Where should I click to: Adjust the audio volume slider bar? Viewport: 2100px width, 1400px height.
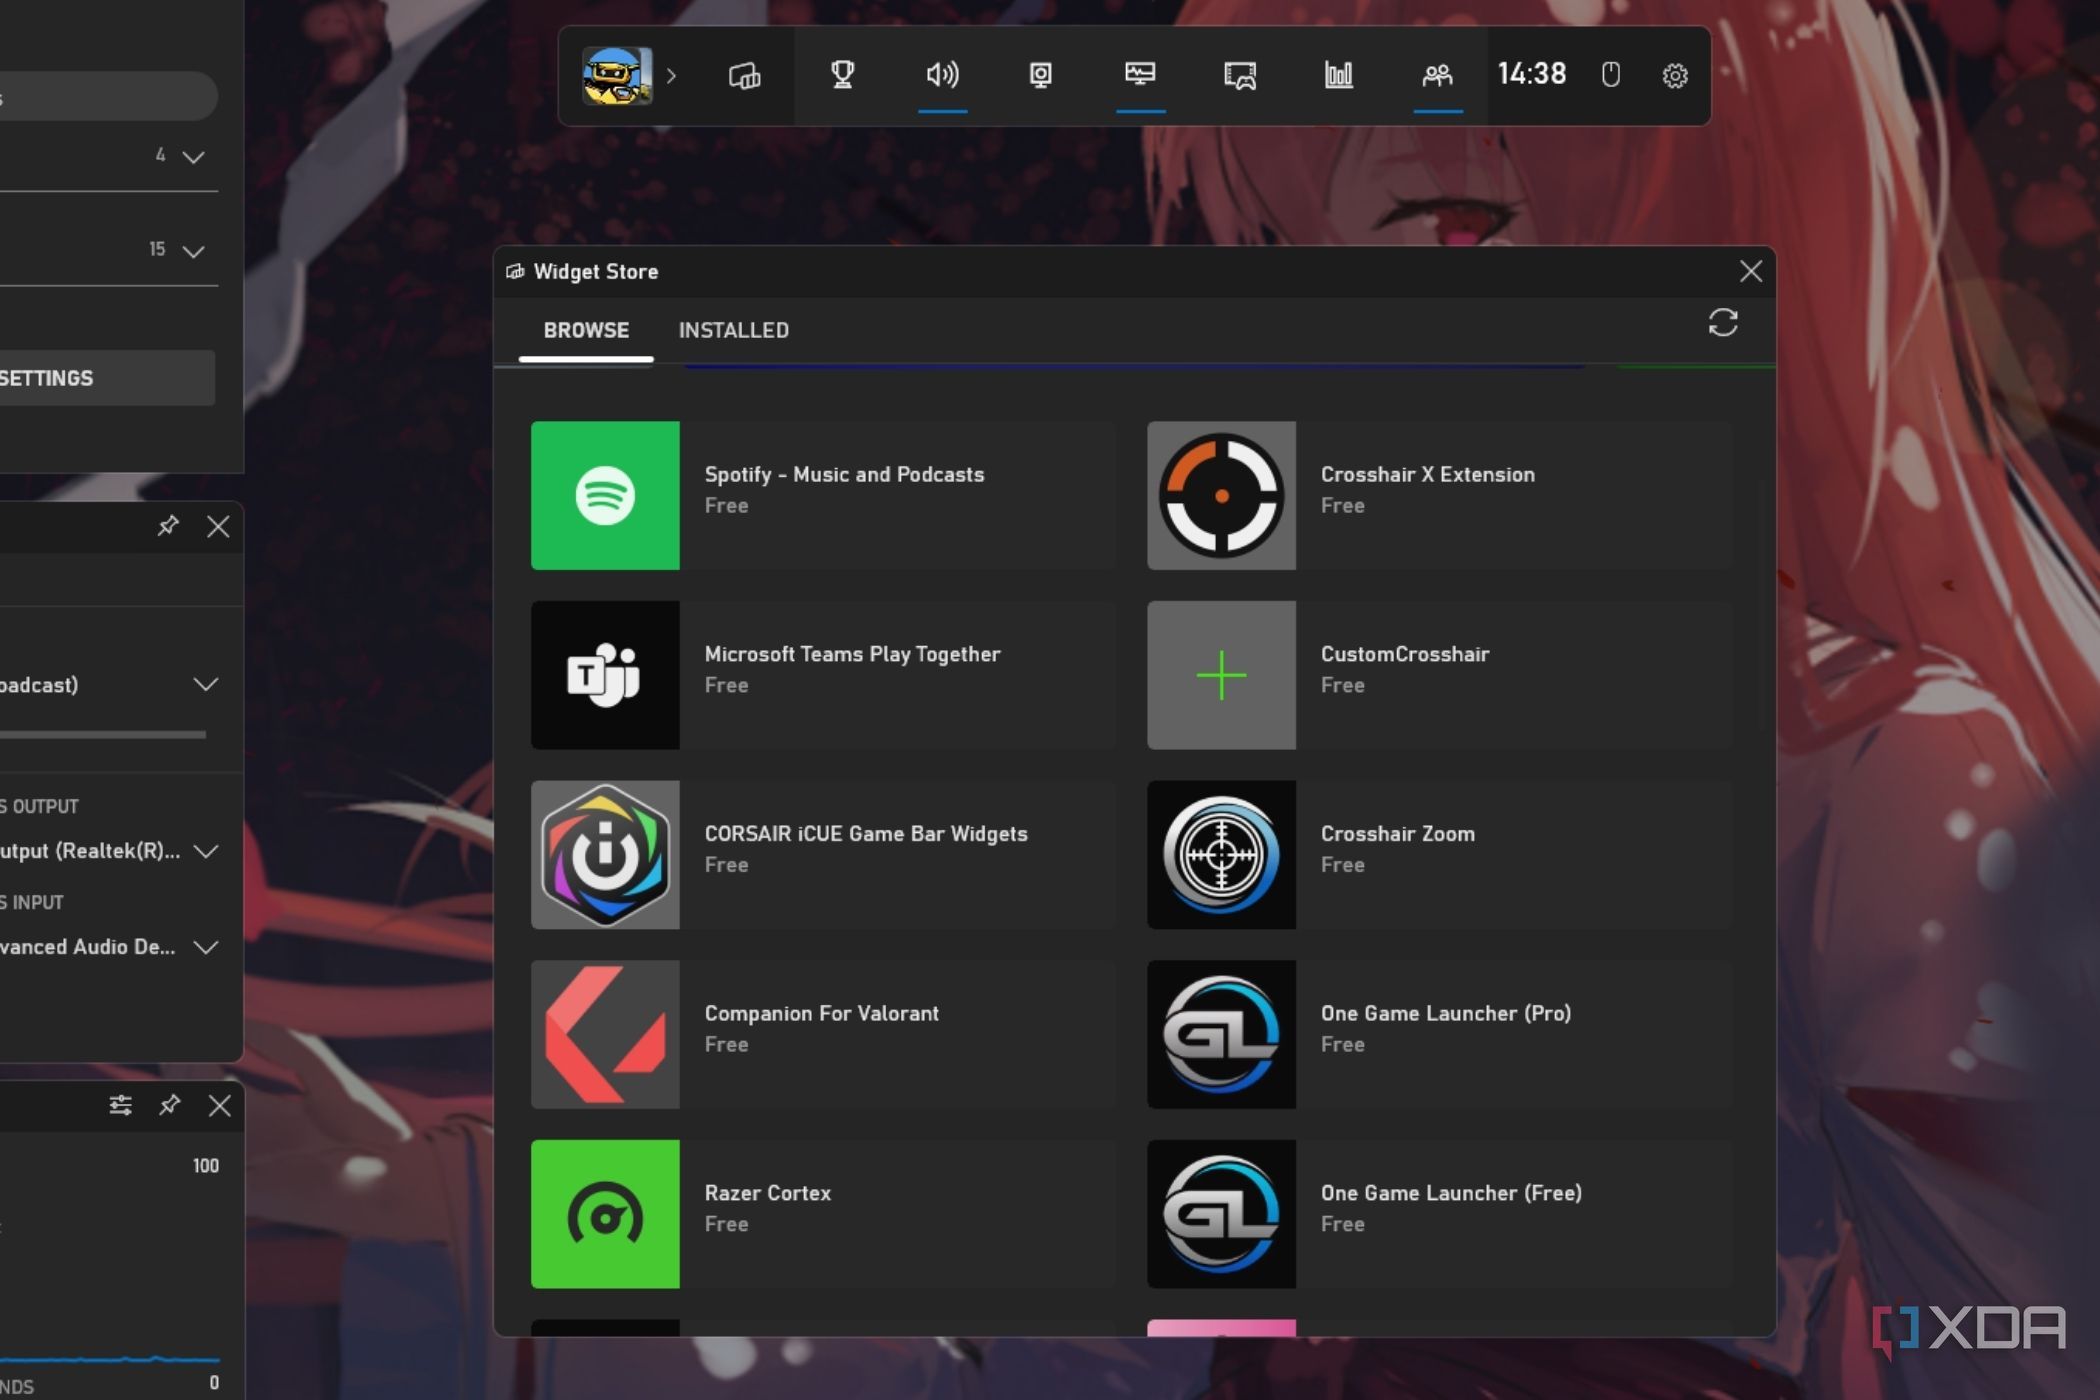point(103,735)
